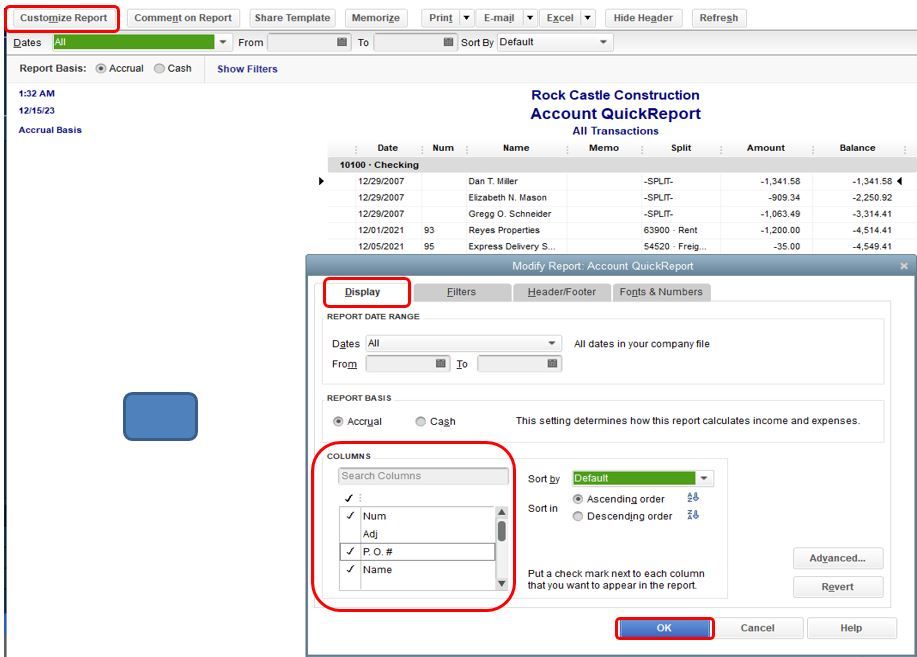Screen dimensions: 917x657
Task: Click Show Filters link
Action: (247, 69)
